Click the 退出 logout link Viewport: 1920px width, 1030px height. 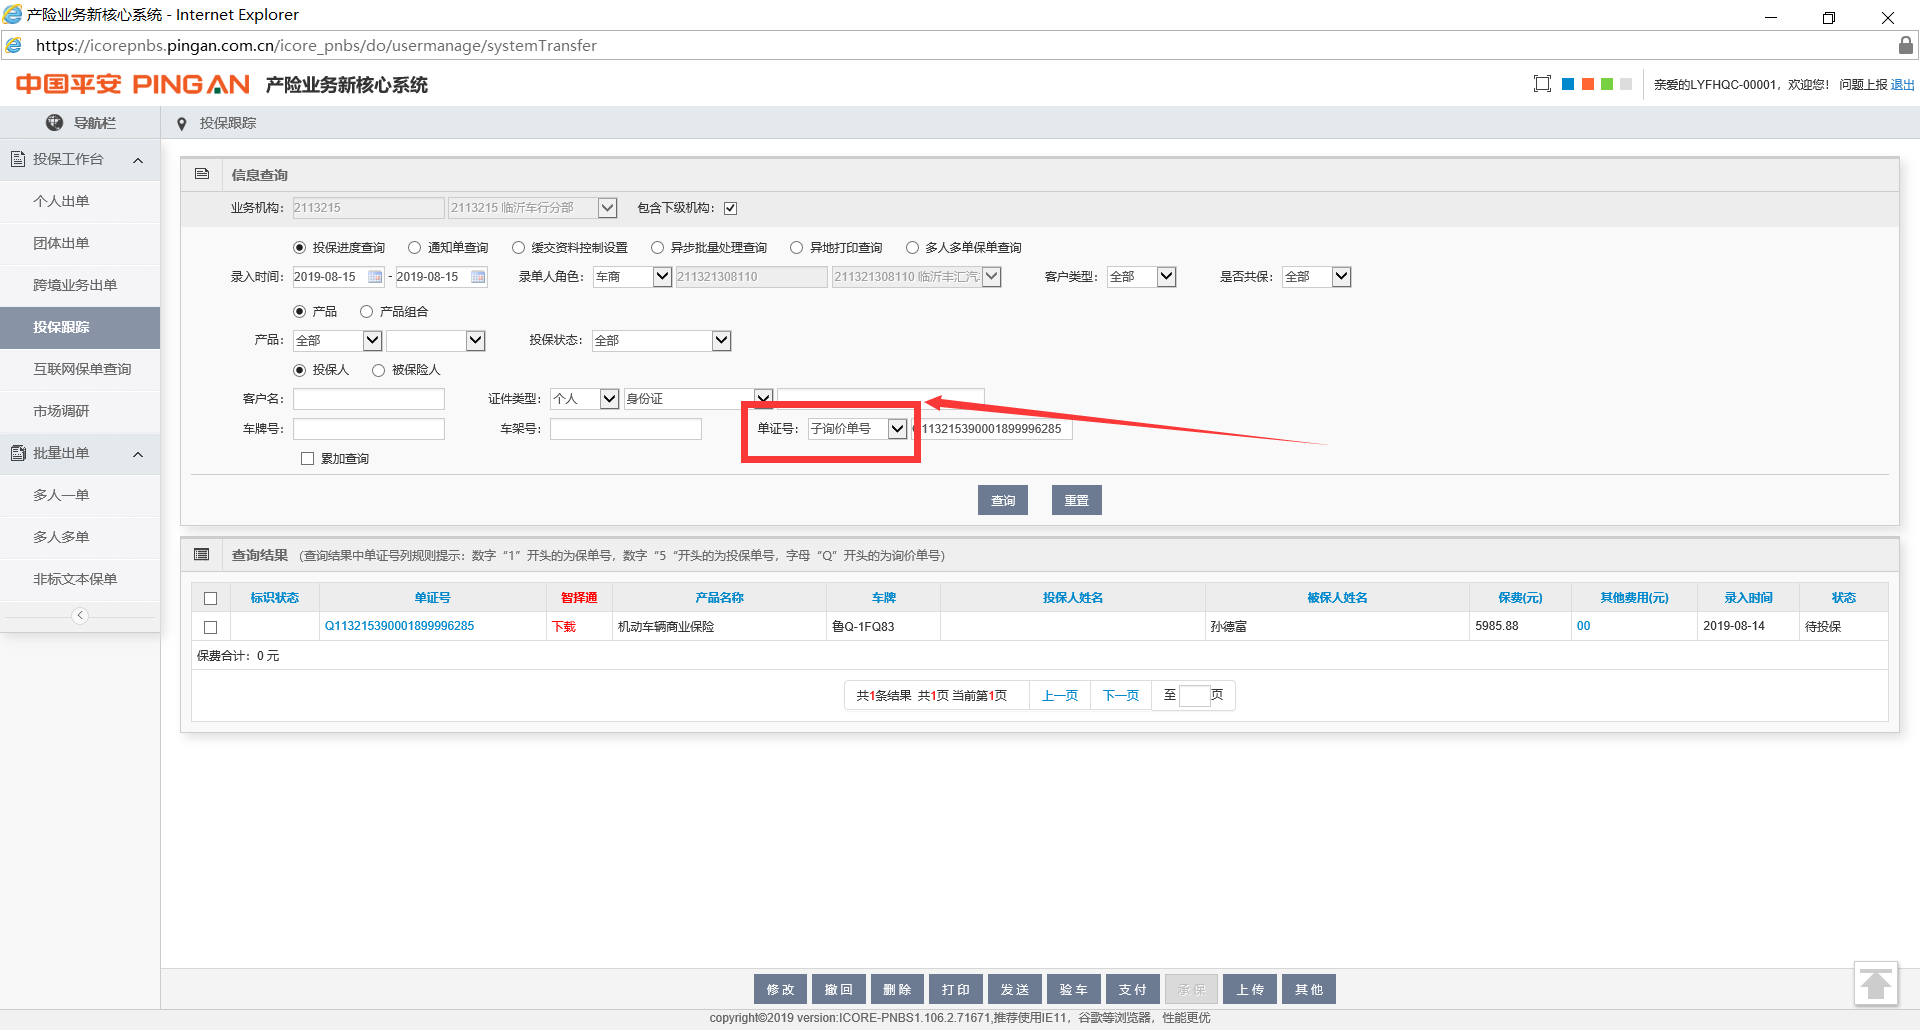click(1902, 85)
